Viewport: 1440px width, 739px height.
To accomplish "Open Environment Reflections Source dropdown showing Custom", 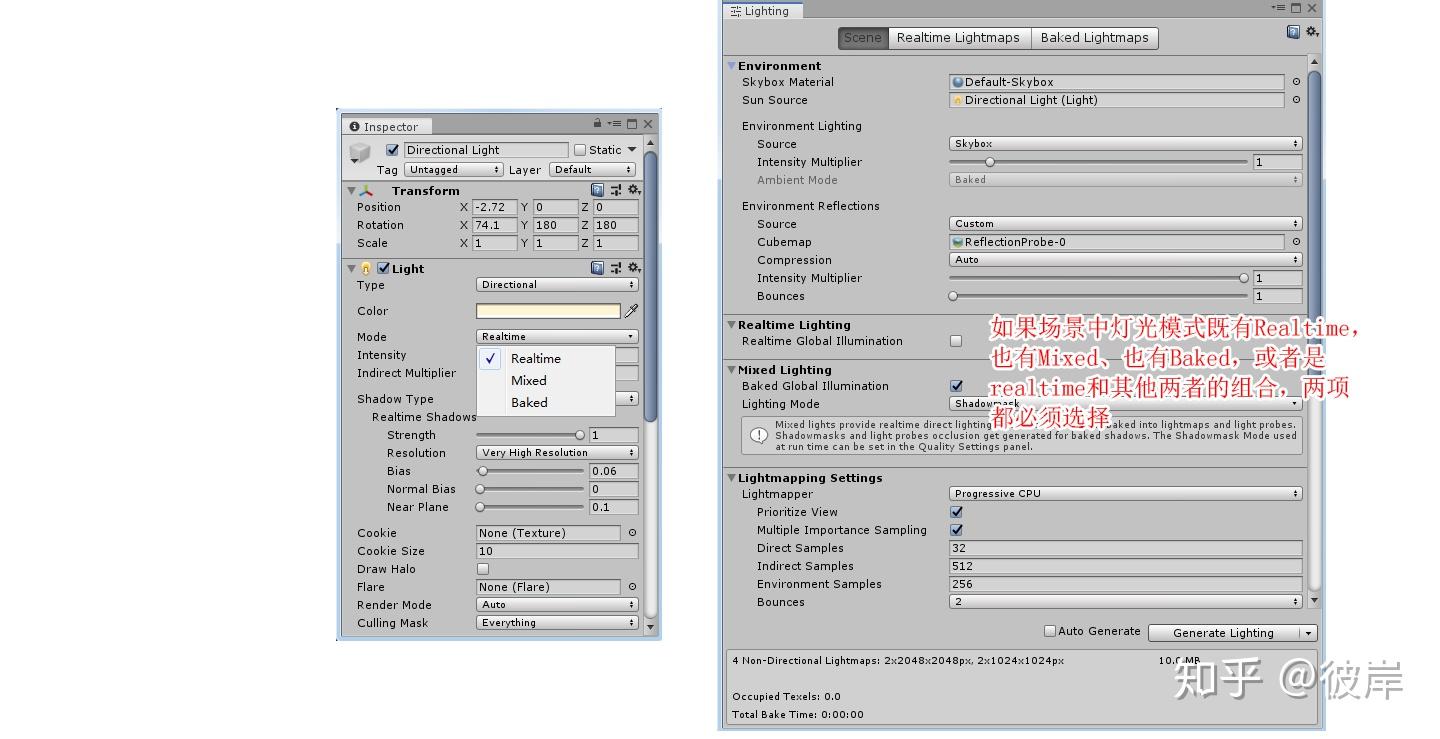I will 1125,224.
